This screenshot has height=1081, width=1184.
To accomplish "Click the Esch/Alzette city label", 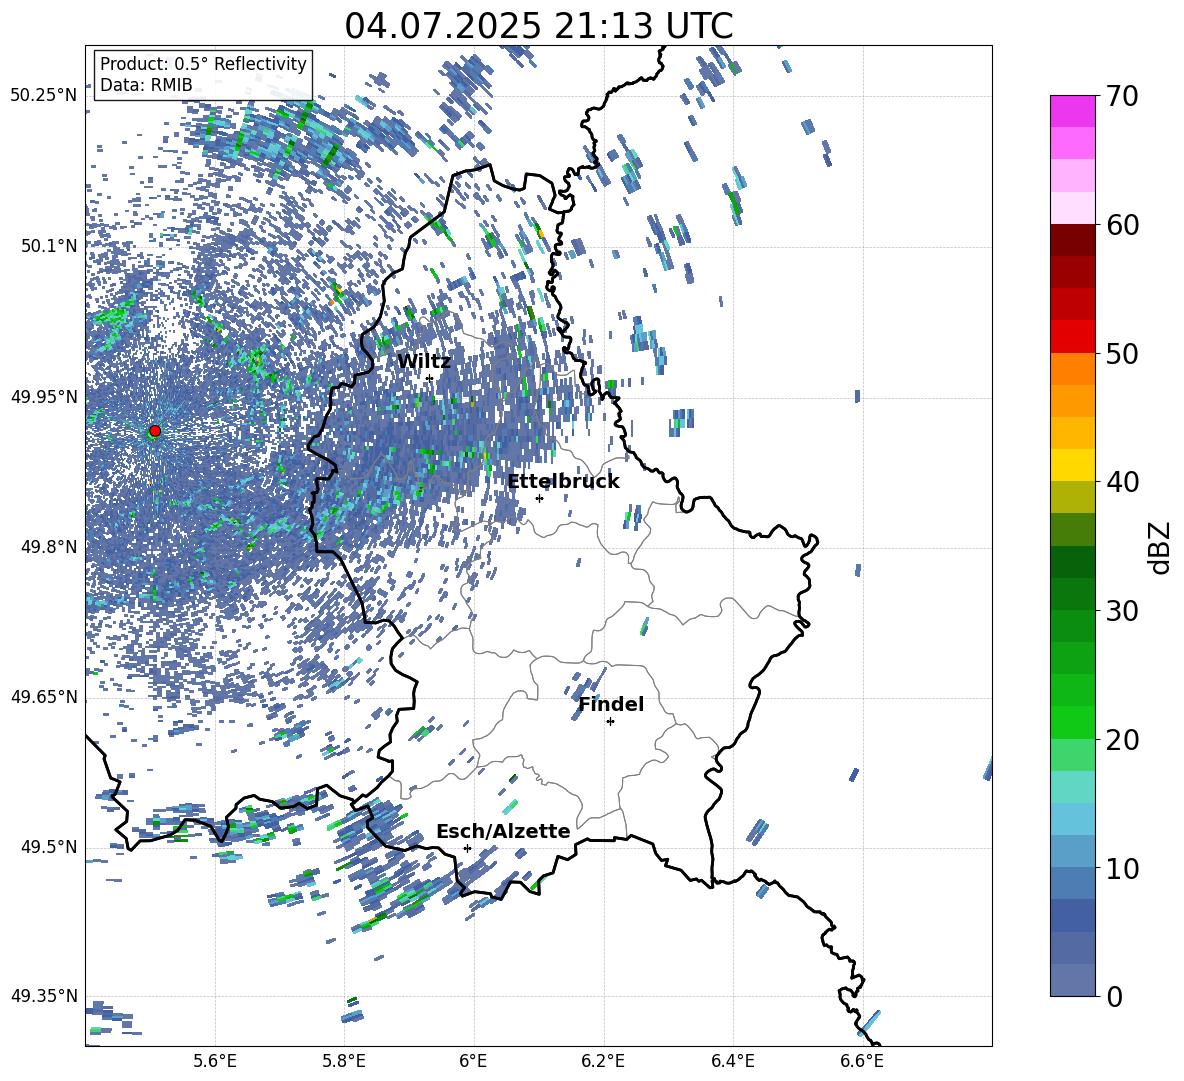I will [503, 832].
